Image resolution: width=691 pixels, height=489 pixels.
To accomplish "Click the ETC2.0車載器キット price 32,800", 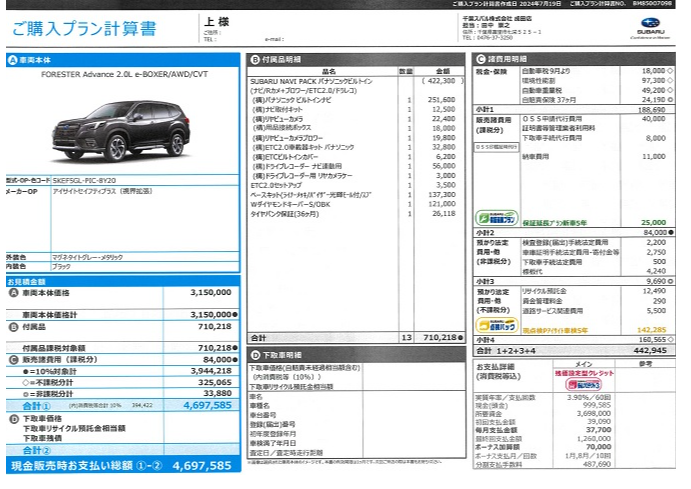I will (x=444, y=147).
